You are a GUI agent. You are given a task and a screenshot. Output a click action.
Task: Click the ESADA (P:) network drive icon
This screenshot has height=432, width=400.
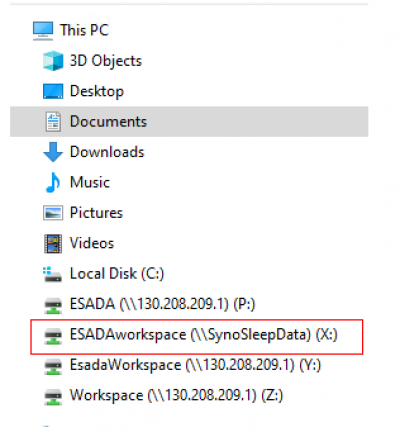(53, 305)
